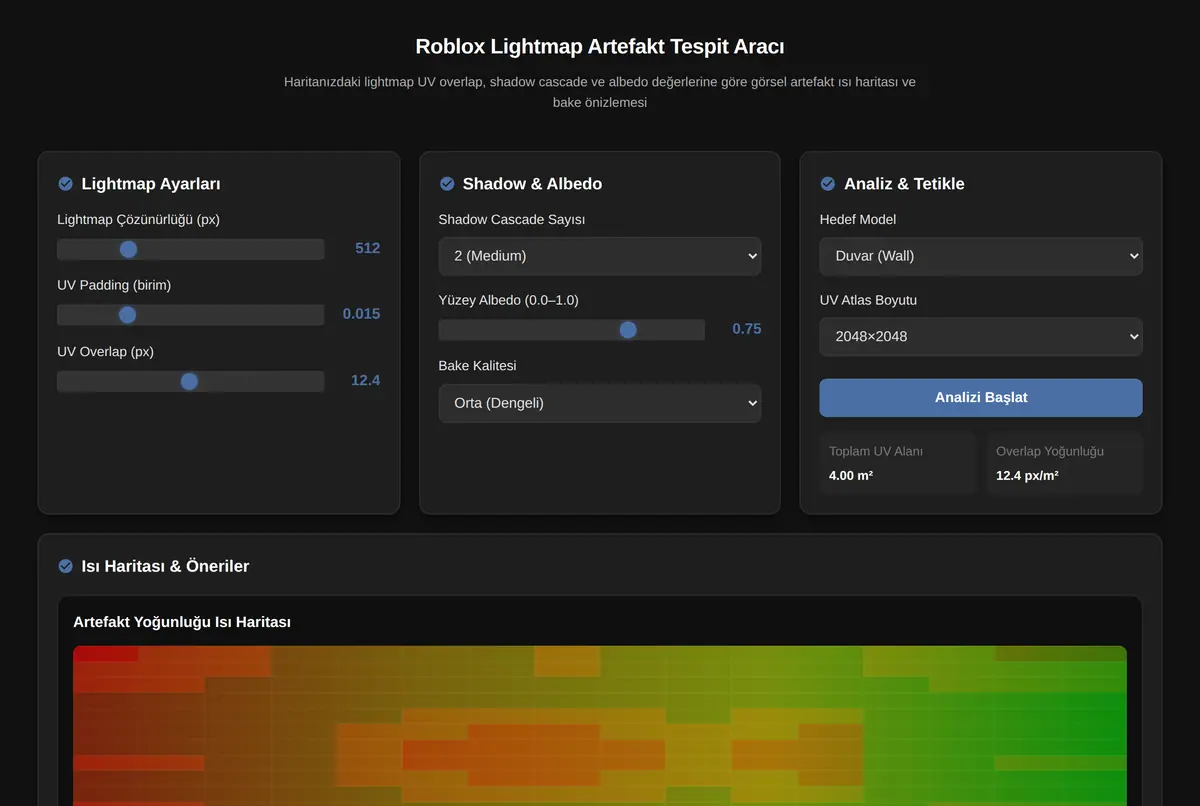The height and width of the screenshot is (806, 1200).
Task: Adjust the Lightmap Çözünürlüğü slider
Action: pos(191,249)
